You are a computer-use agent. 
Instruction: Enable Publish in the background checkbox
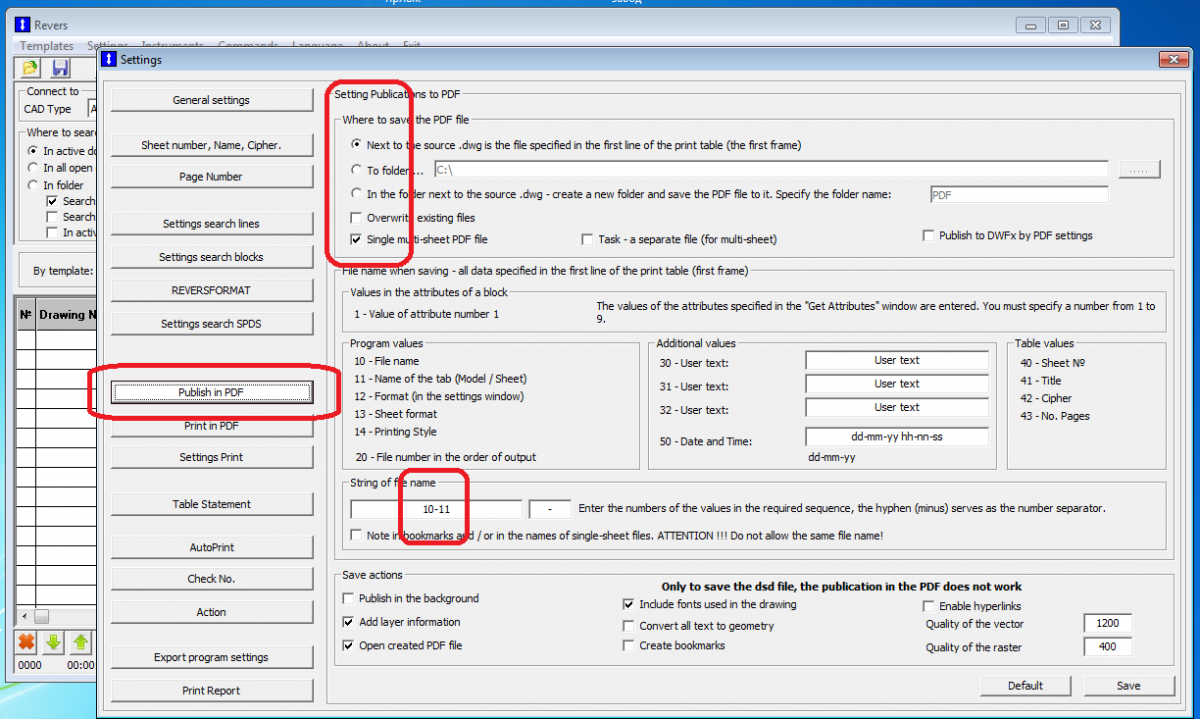click(349, 598)
